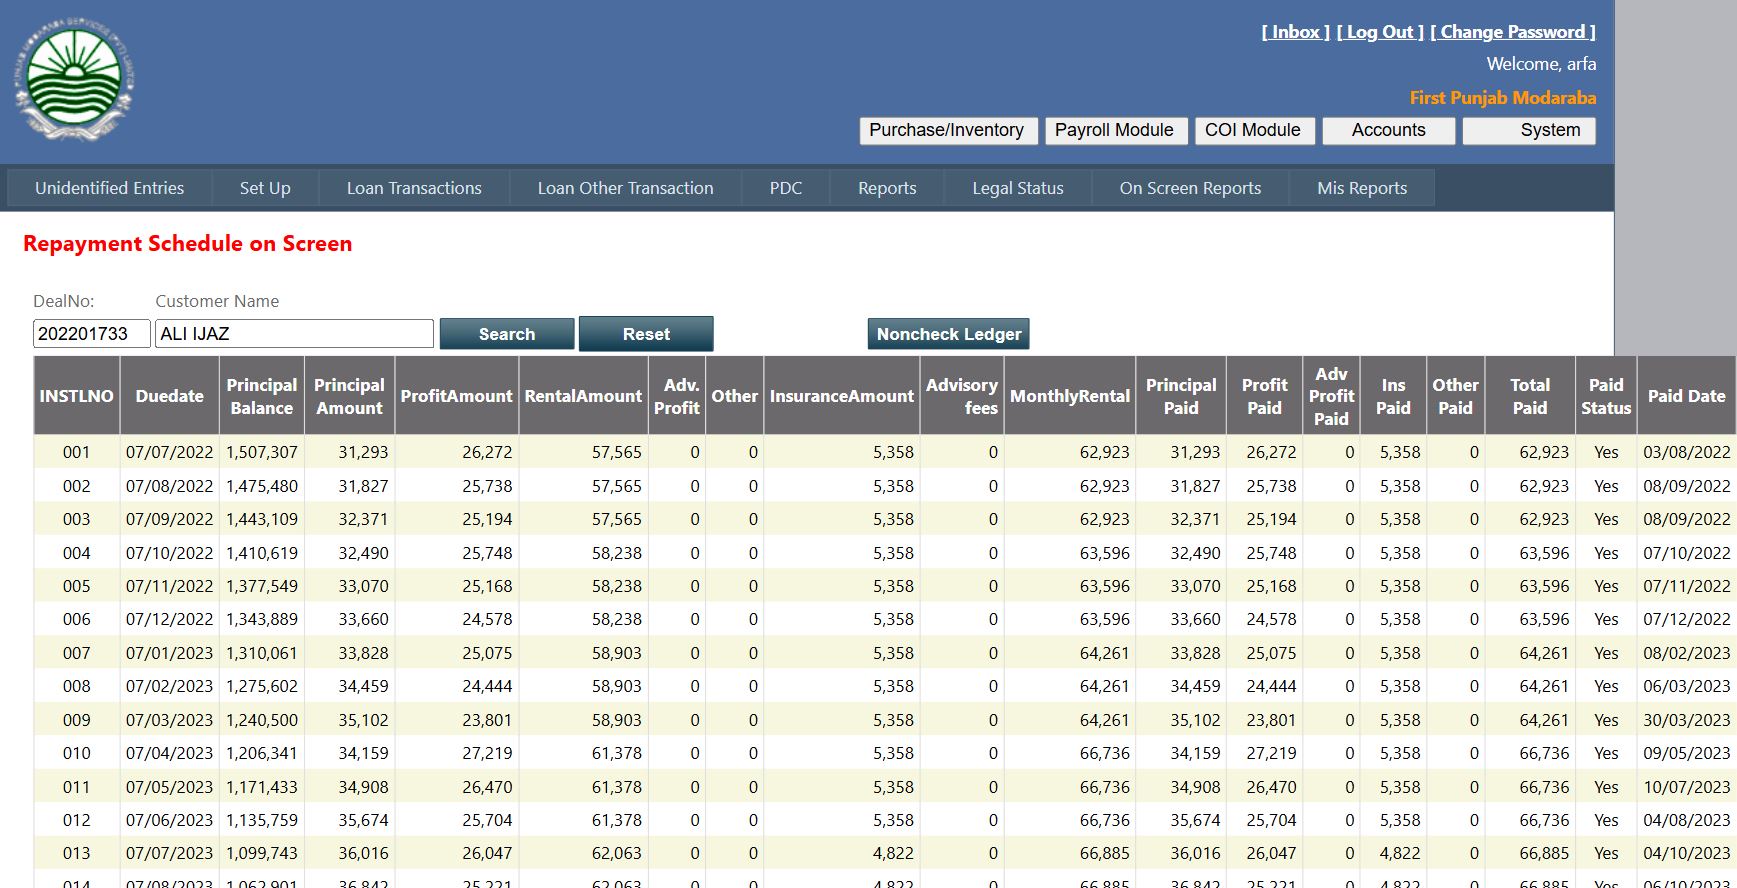
Task: Click the Principal Balance column header
Action: 262,396
